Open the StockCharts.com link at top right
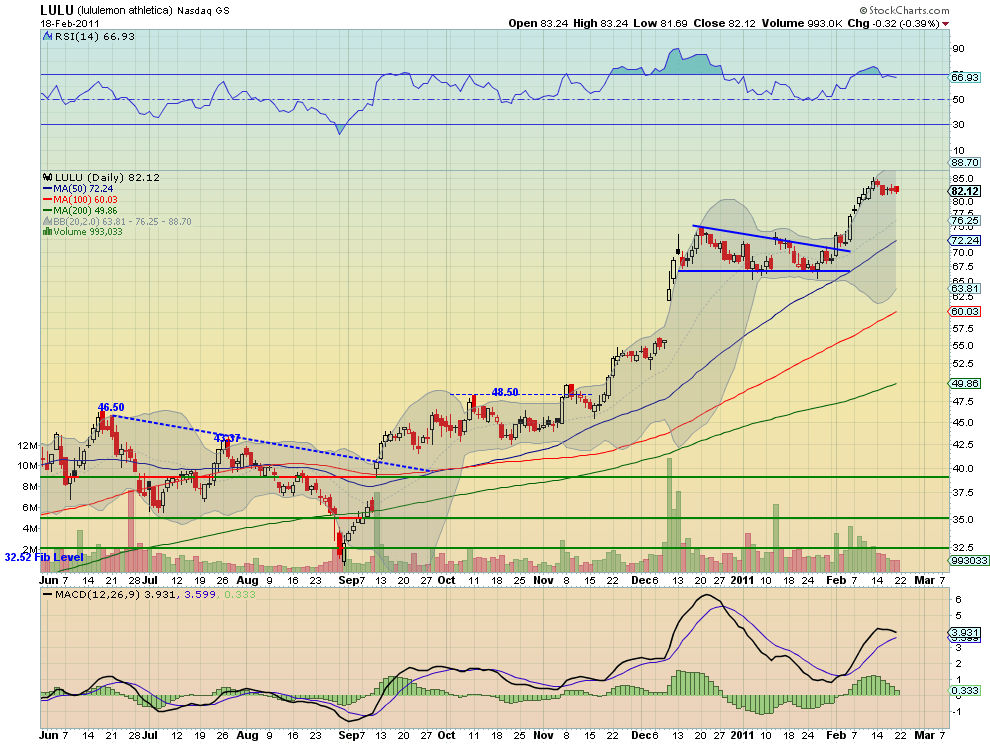The height and width of the screenshot is (744, 990). (904, 10)
